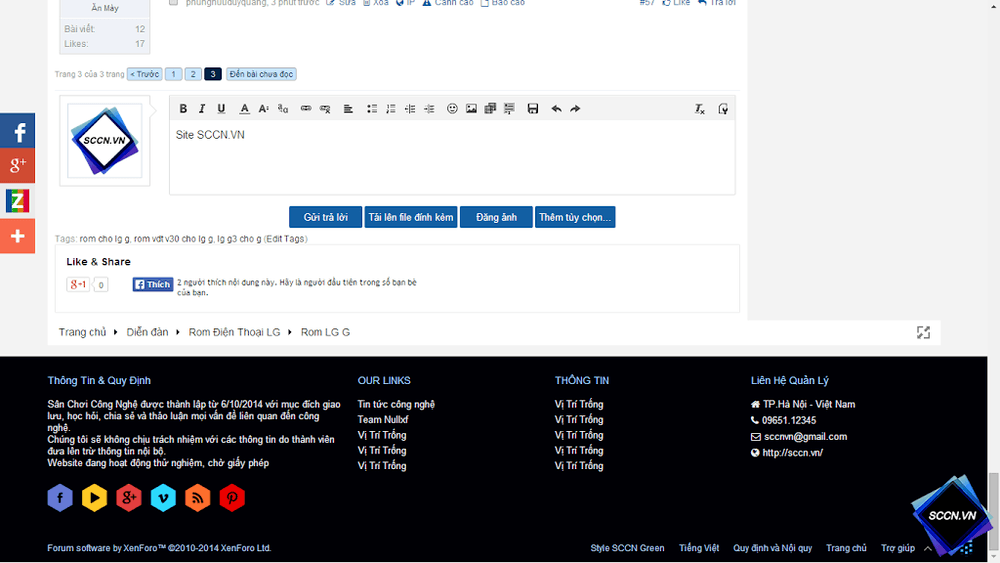Click the outdent icon

tap(410, 109)
